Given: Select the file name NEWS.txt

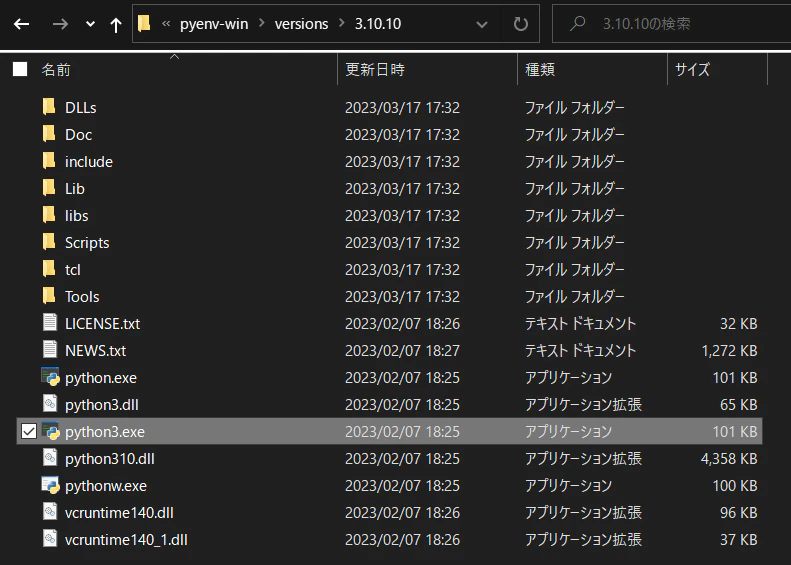Looking at the screenshot, I should 95,351.
